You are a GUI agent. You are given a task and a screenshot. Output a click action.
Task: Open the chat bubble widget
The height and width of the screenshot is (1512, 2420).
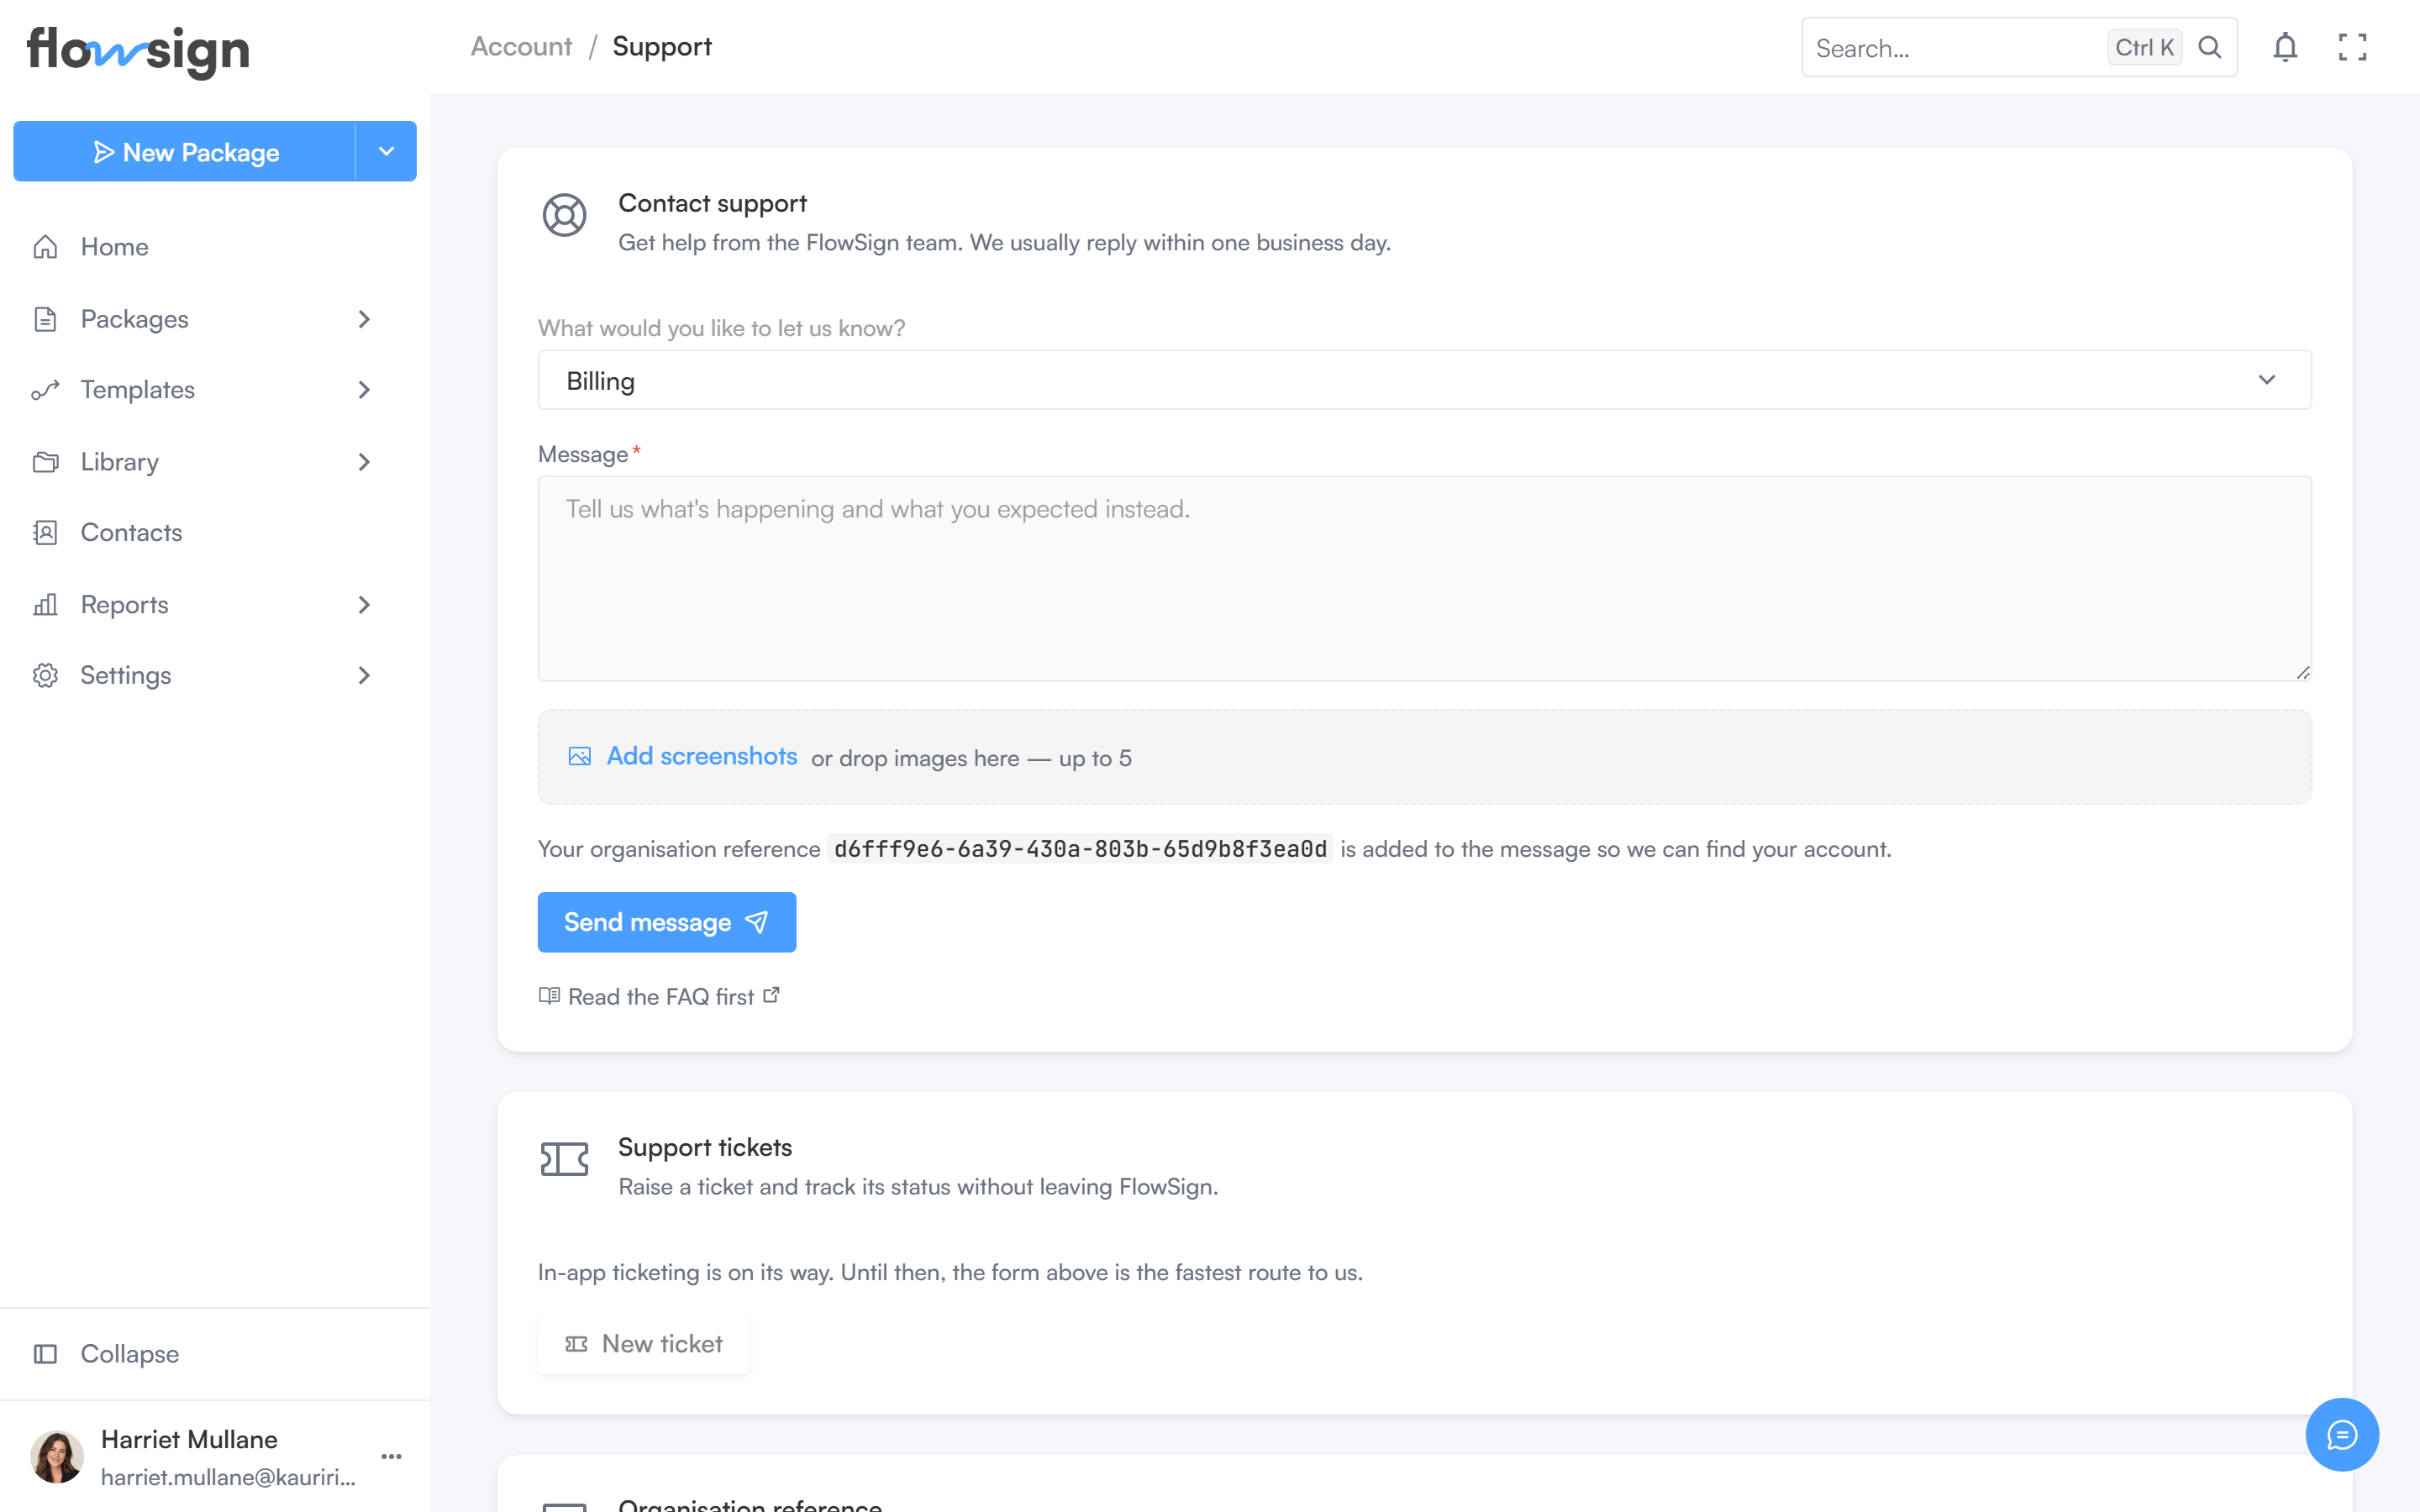click(x=2342, y=1434)
